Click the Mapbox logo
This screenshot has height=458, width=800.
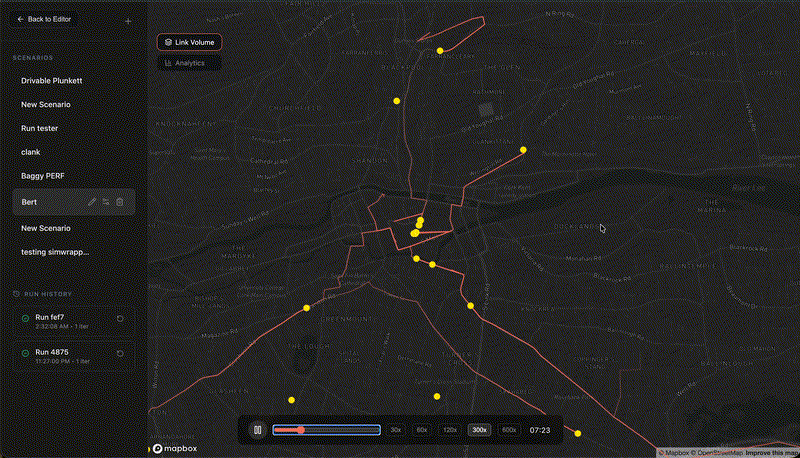click(x=175, y=449)
